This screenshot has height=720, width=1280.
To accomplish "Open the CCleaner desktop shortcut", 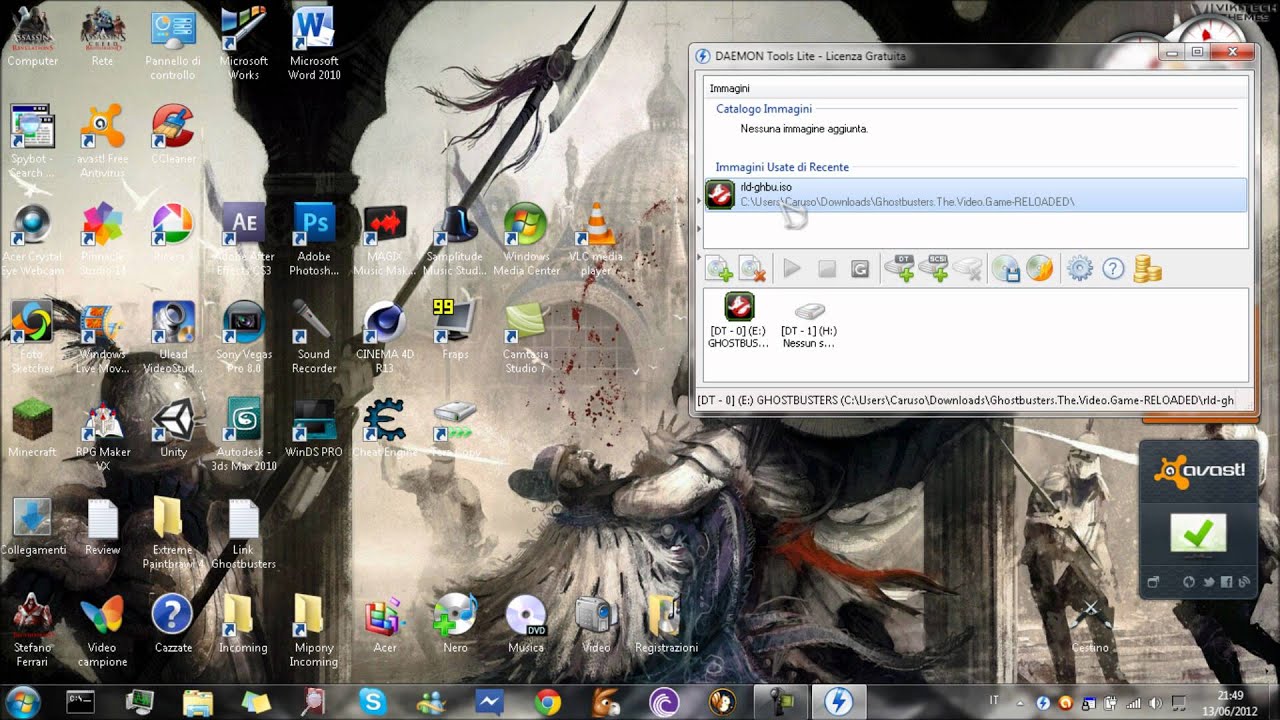I will click(173, 134).
